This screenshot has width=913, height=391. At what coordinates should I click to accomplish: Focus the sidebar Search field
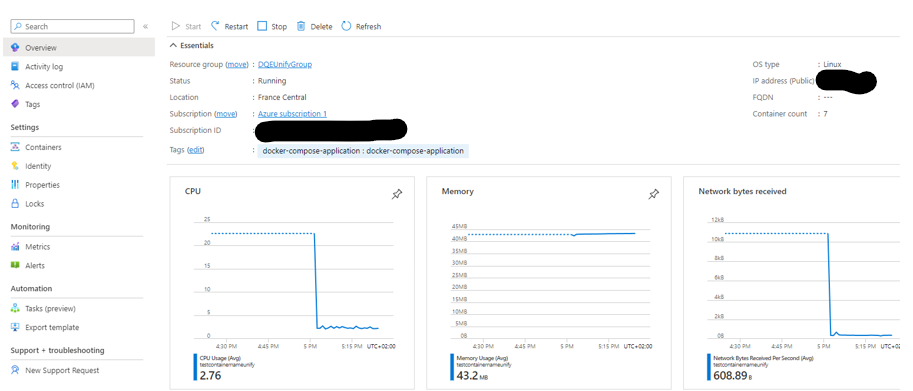[x=72, y=27]
